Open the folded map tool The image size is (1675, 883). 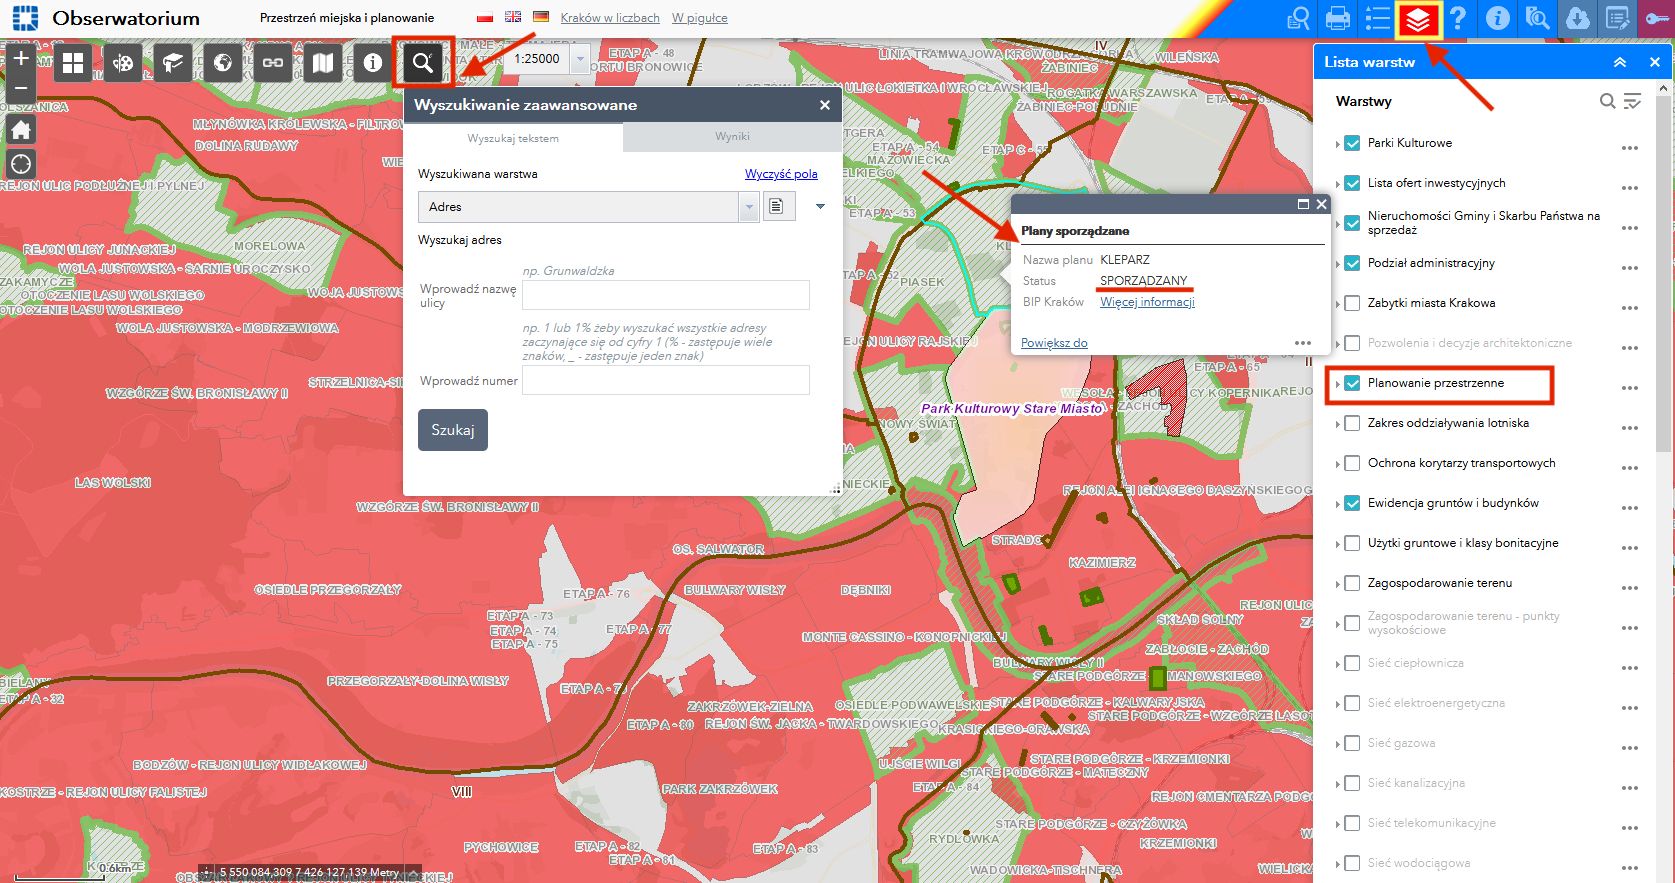point(323,63)
